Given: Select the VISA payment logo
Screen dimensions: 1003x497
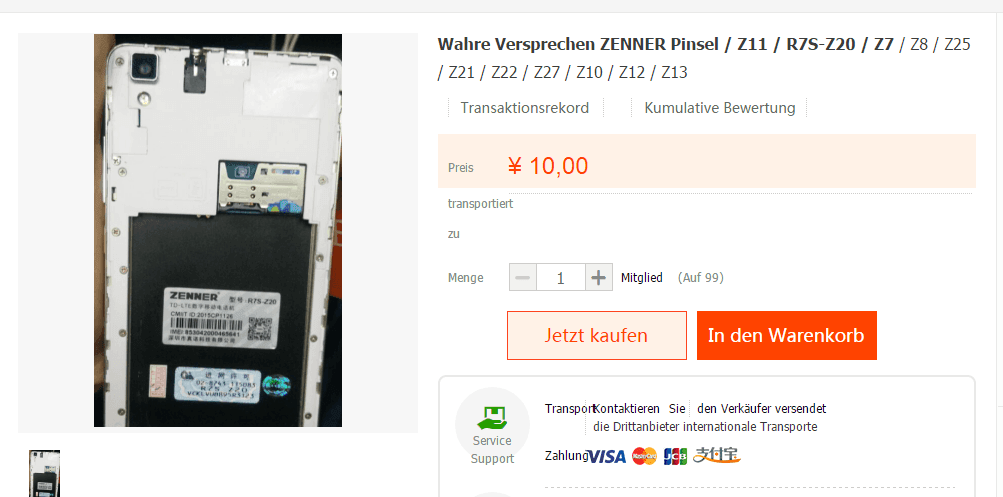Looking at the screenshot, I should click(606, 456).
